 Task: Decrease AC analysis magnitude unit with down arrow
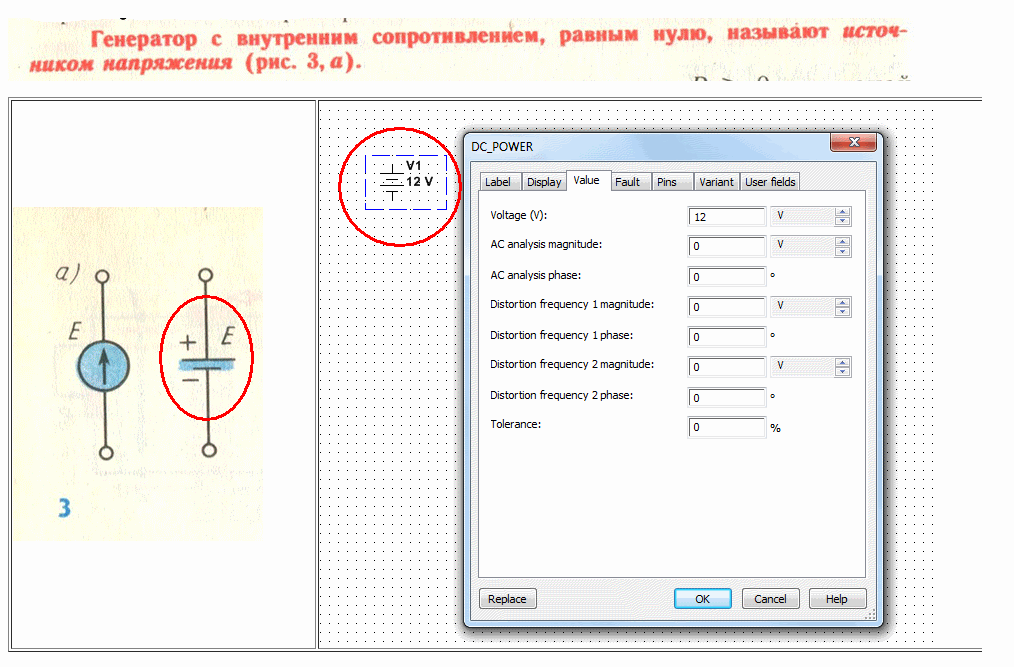click(x=843, y=251)
